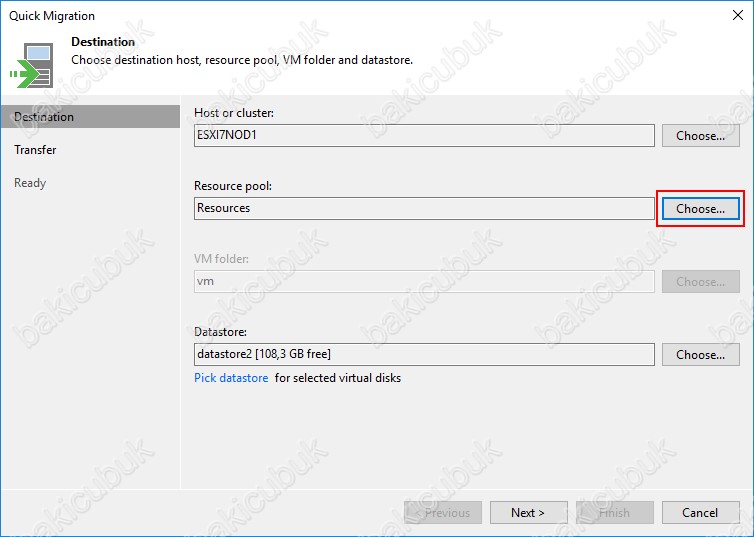The width and height of the screenshot is (754, 537).
Task: Click Choose button for Host or cluster
Action: (x=701, y=136)
